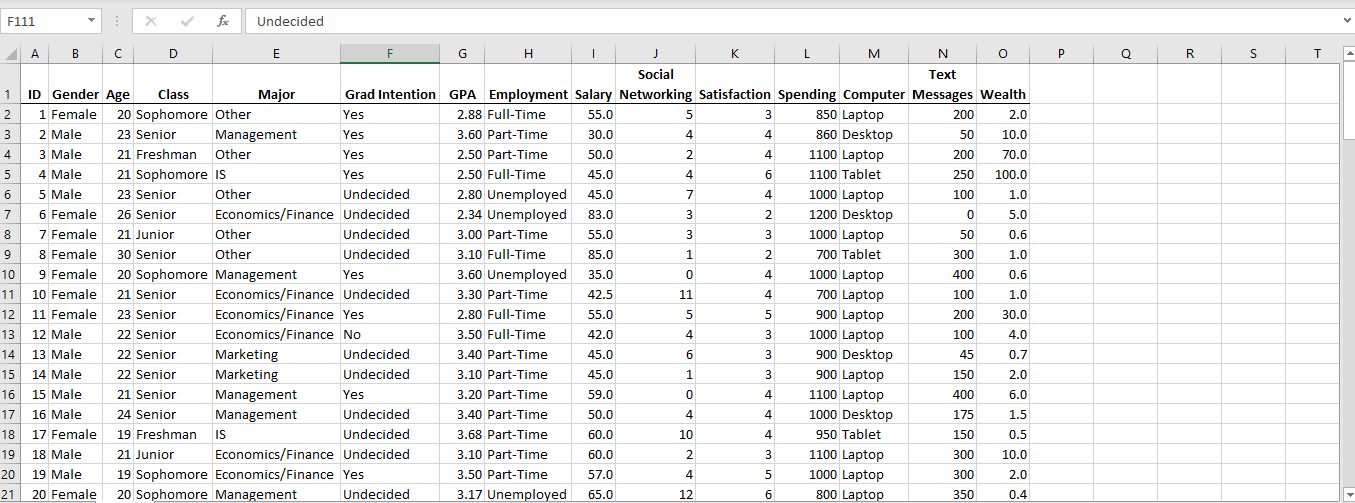Select the Wealth cell 70.0
Viewport: 1355px width, 503px height.
click(1003, 154)
